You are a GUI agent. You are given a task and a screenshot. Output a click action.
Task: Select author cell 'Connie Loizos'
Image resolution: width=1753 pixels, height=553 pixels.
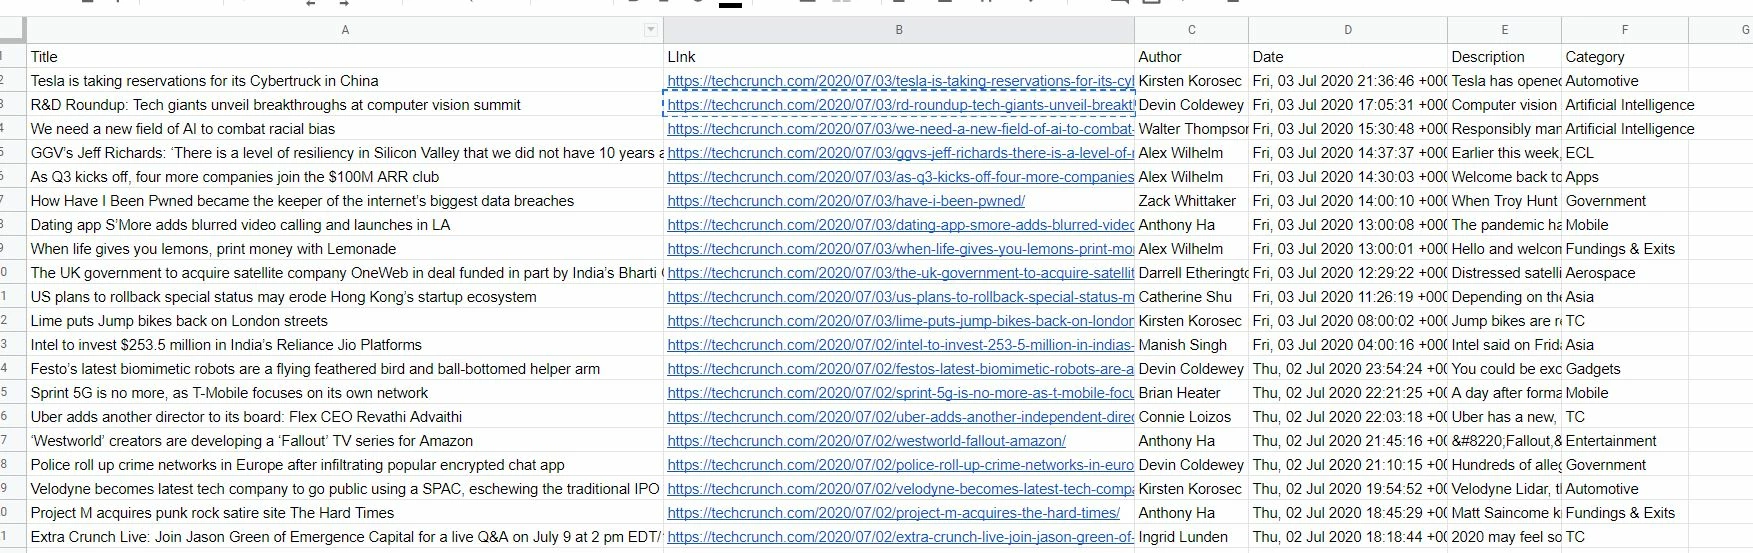[1191, 417]
